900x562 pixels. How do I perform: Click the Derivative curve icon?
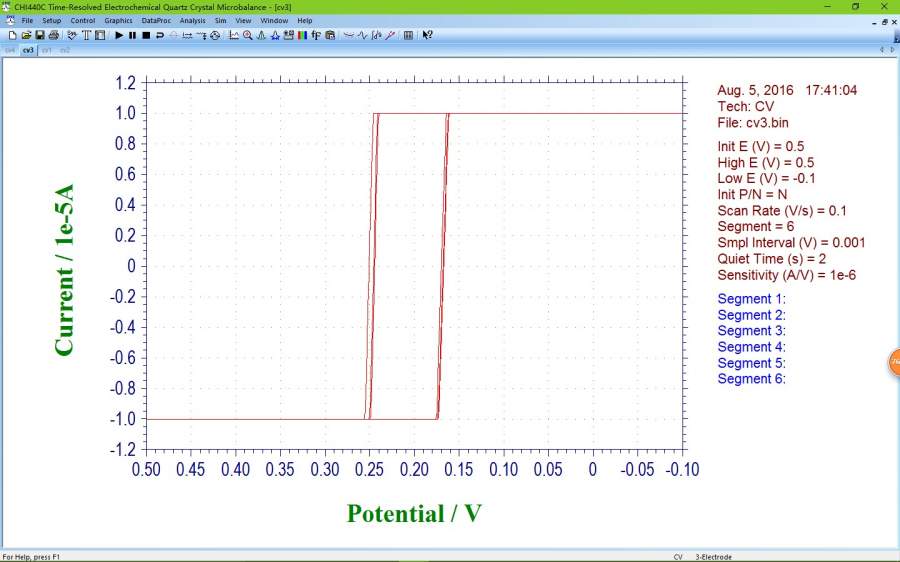tap(362, 35)
